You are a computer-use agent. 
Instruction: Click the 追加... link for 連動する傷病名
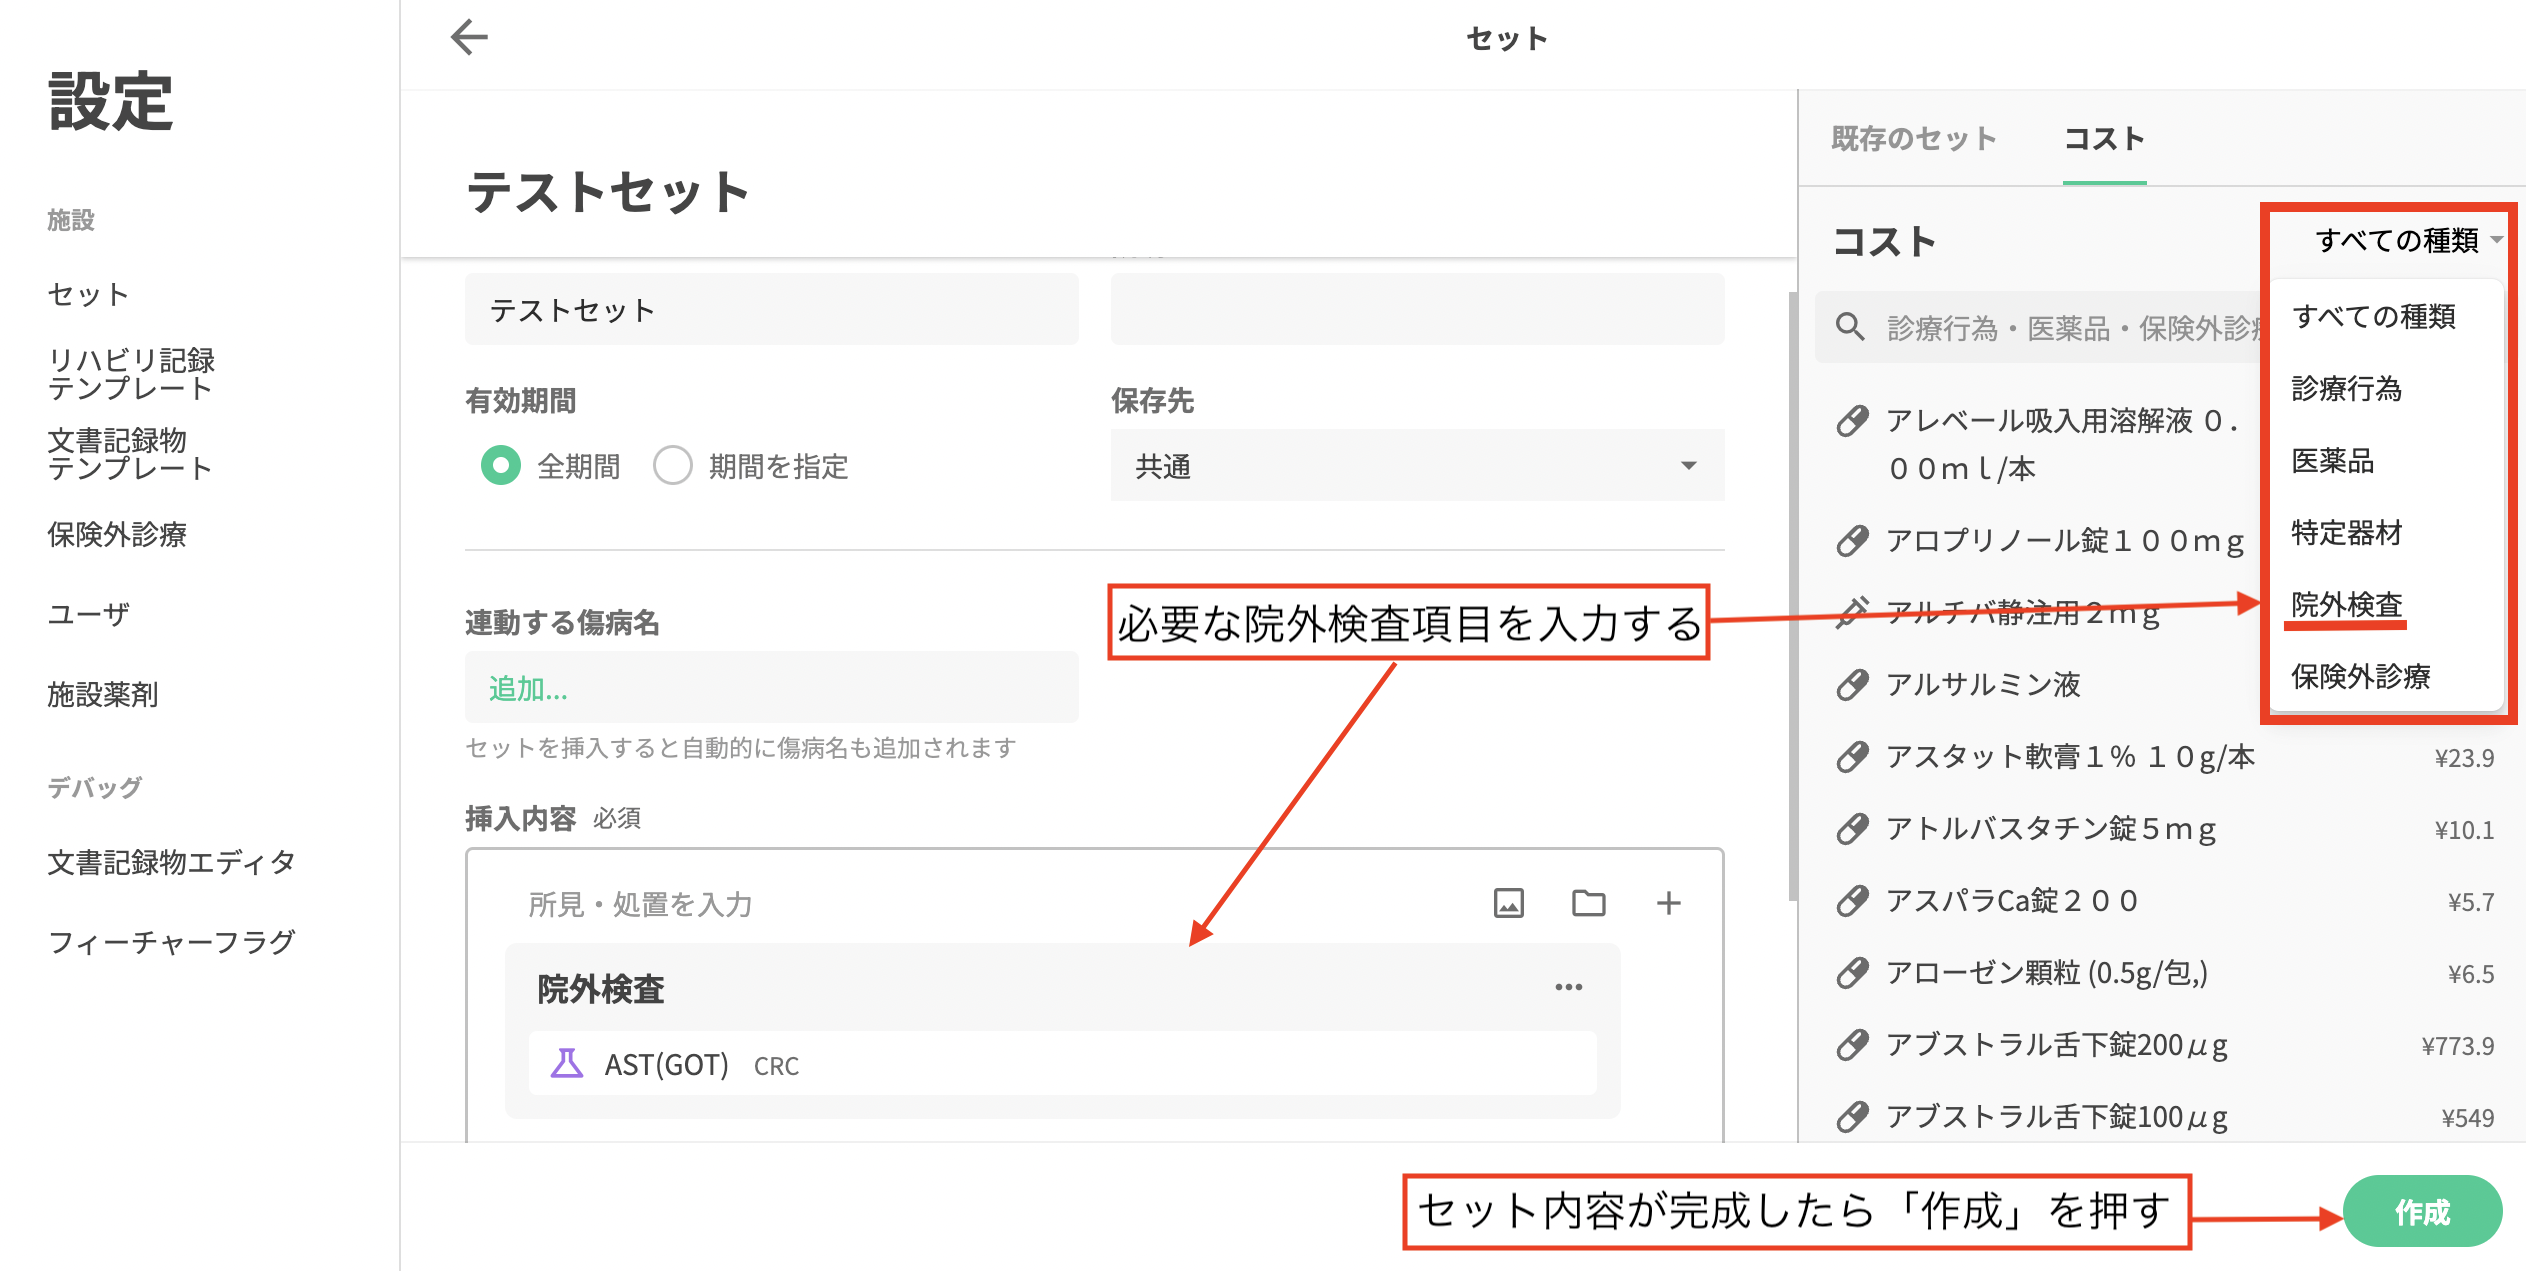click(528, 689)
